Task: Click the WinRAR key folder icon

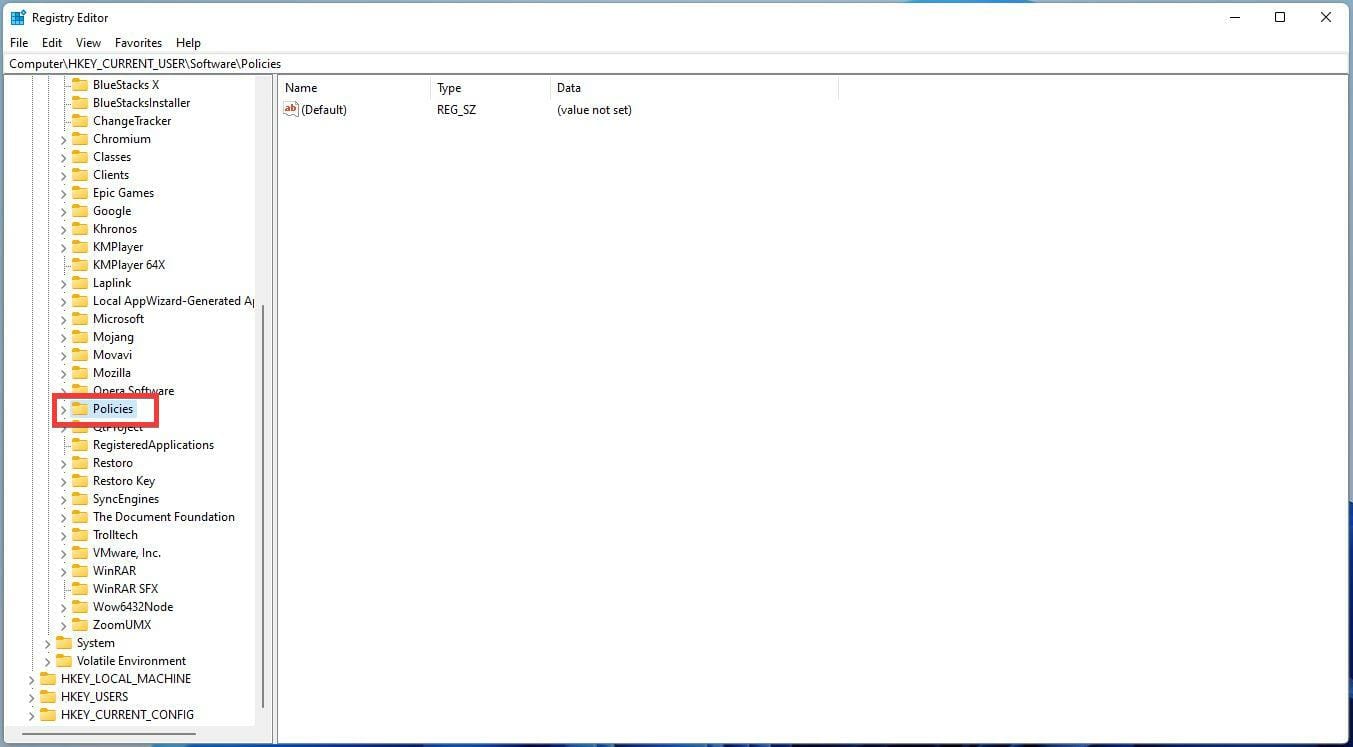Action: pyautogui.click(x=80, y=570)
